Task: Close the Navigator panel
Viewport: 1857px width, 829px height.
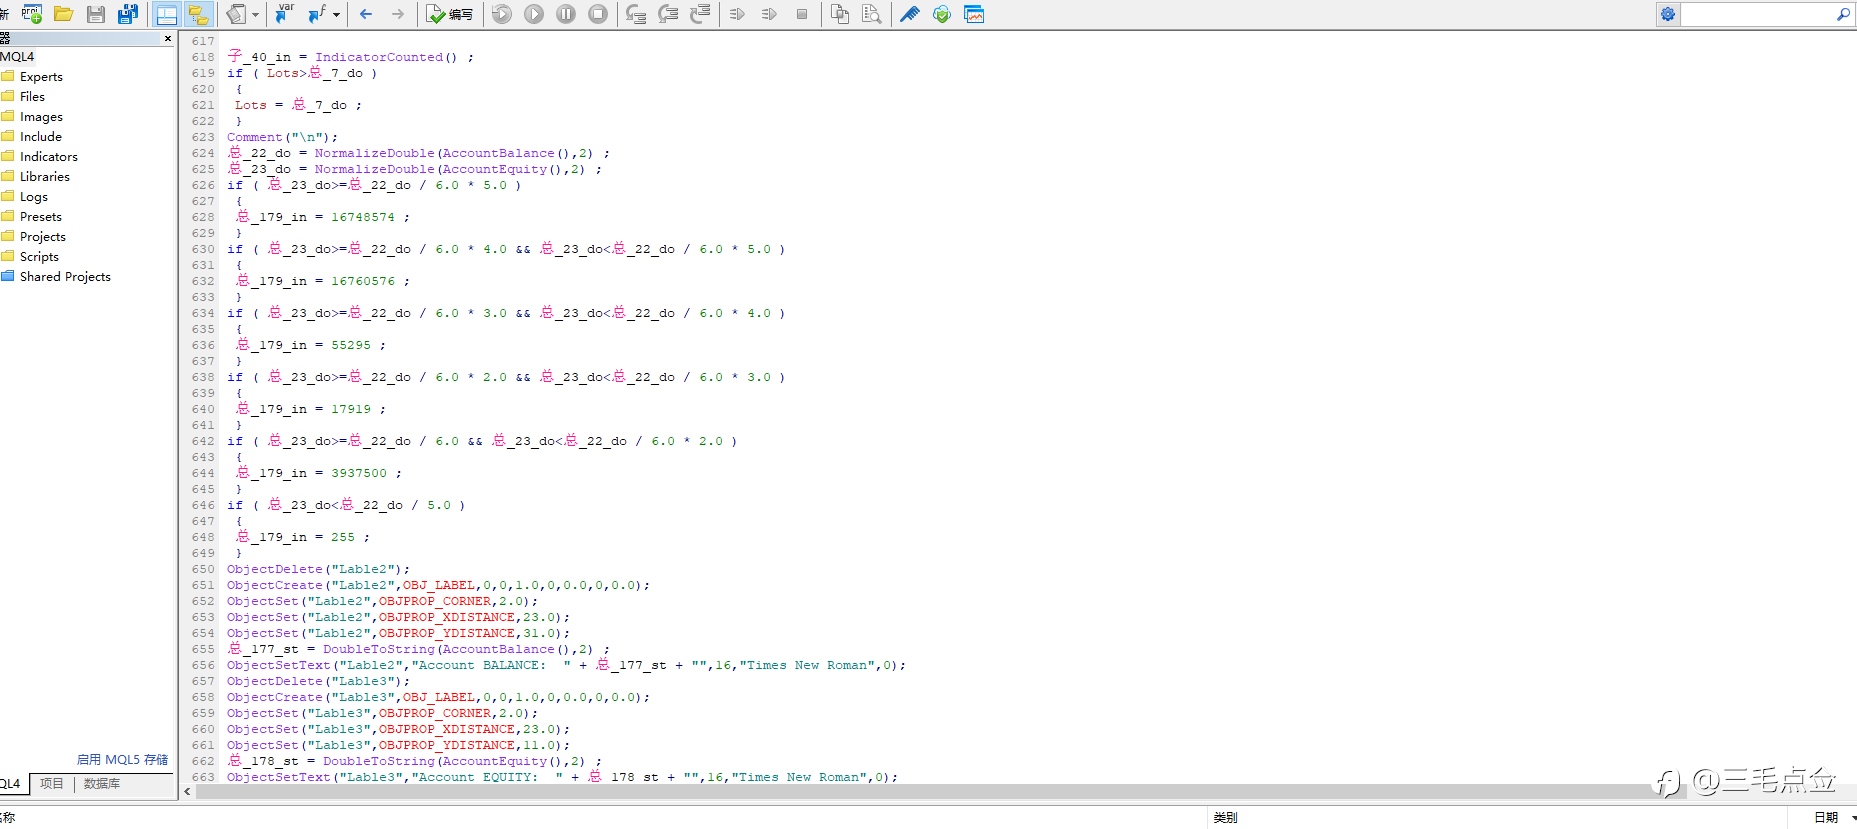Action: coord(167,38)
